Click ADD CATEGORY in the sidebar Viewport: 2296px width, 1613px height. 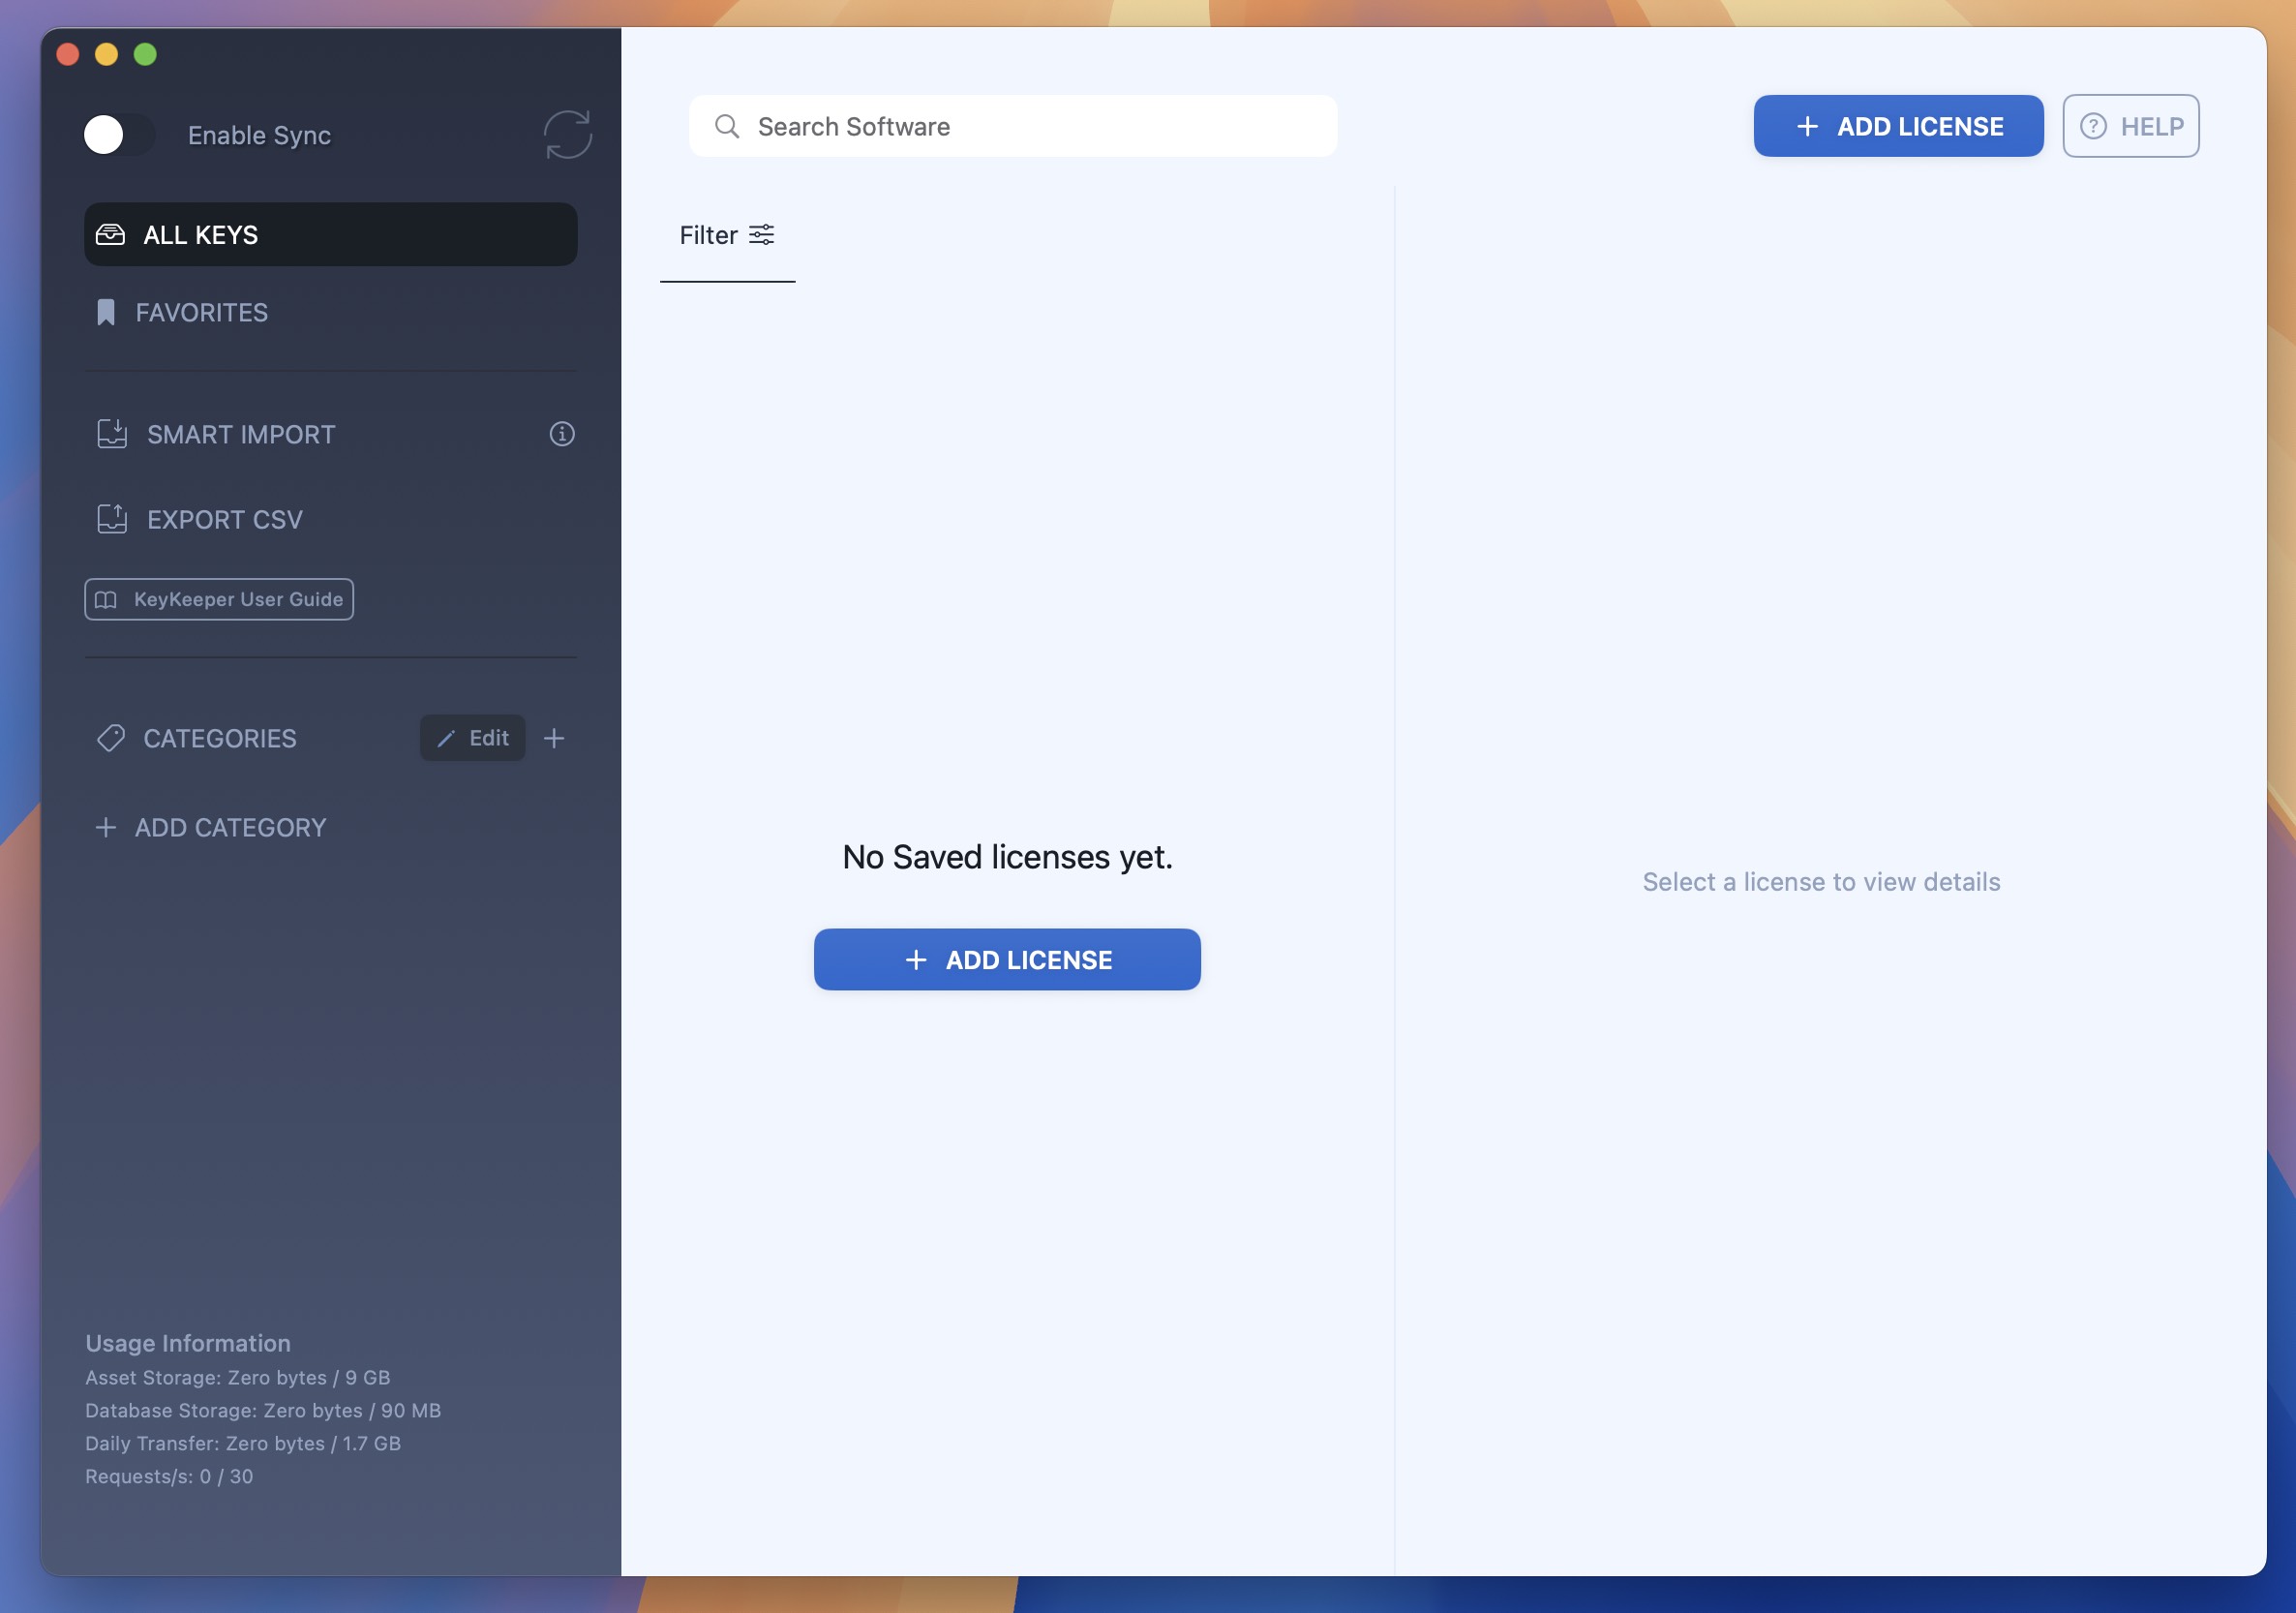(211, 827)
